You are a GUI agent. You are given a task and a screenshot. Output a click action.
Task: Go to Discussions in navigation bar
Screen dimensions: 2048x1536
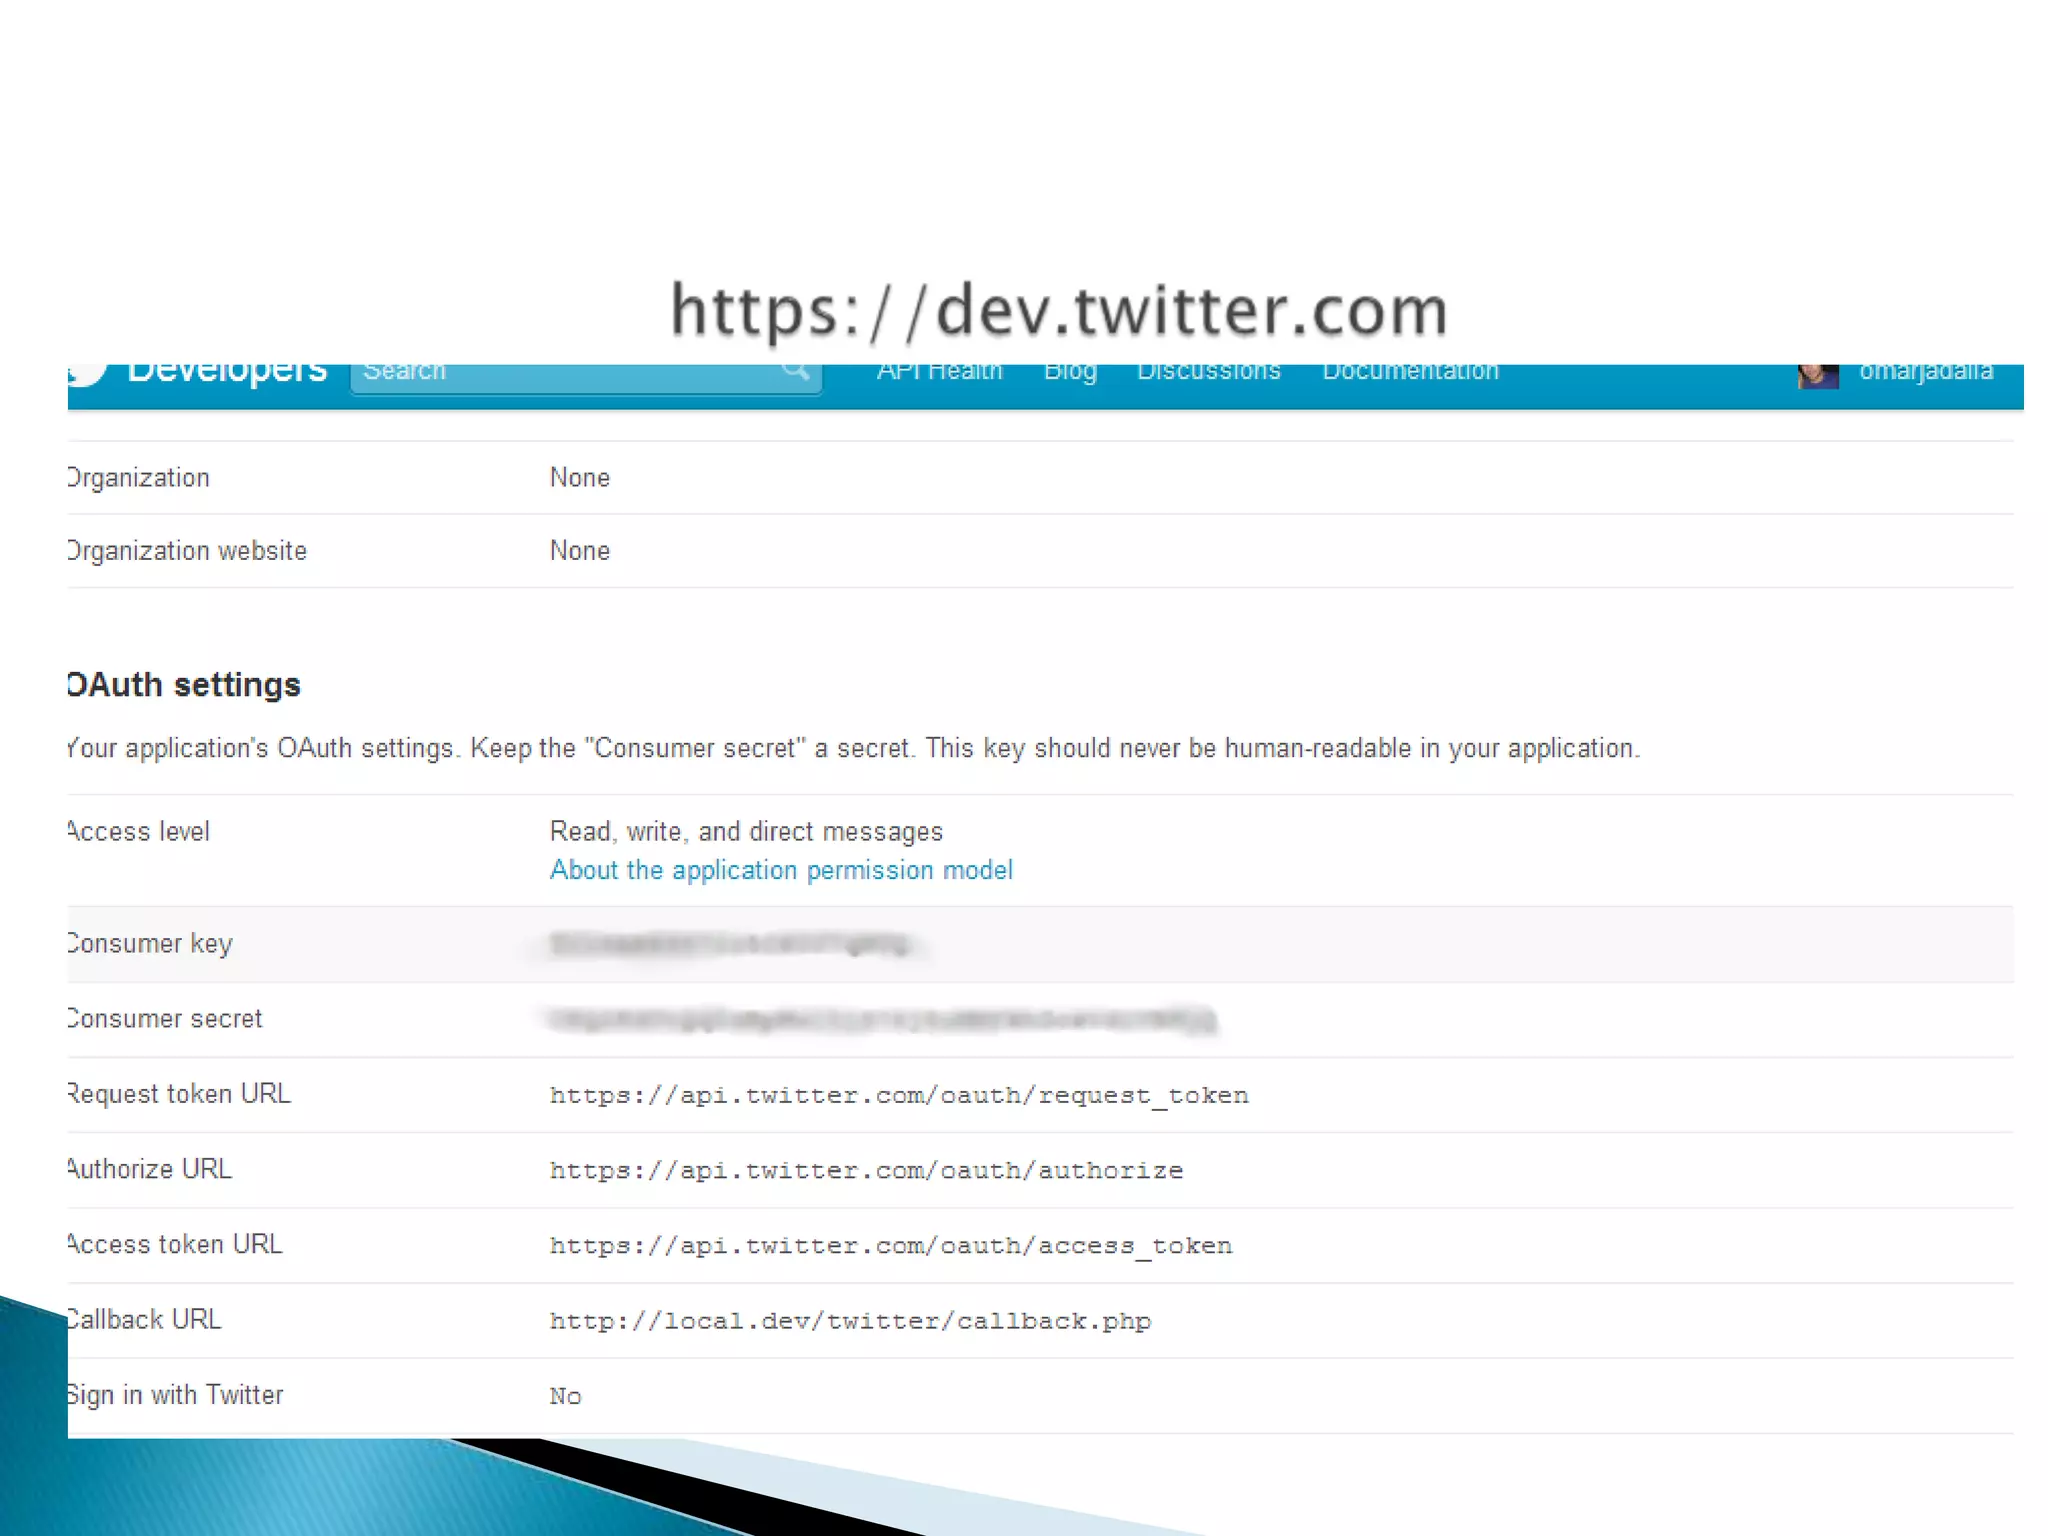click(1208, 372)
